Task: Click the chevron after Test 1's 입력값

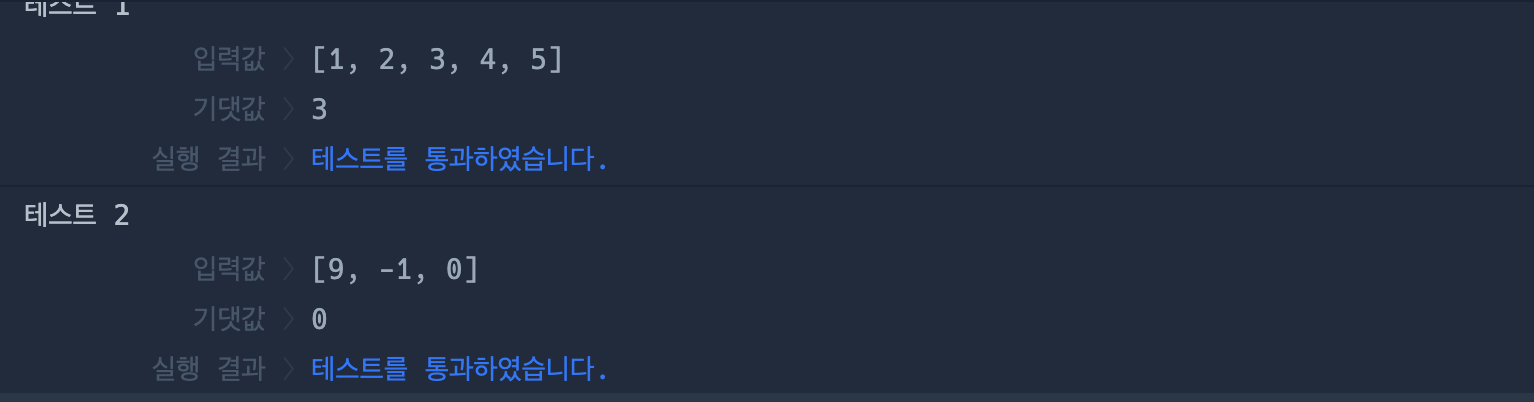Action: click(x=288, y=60)
